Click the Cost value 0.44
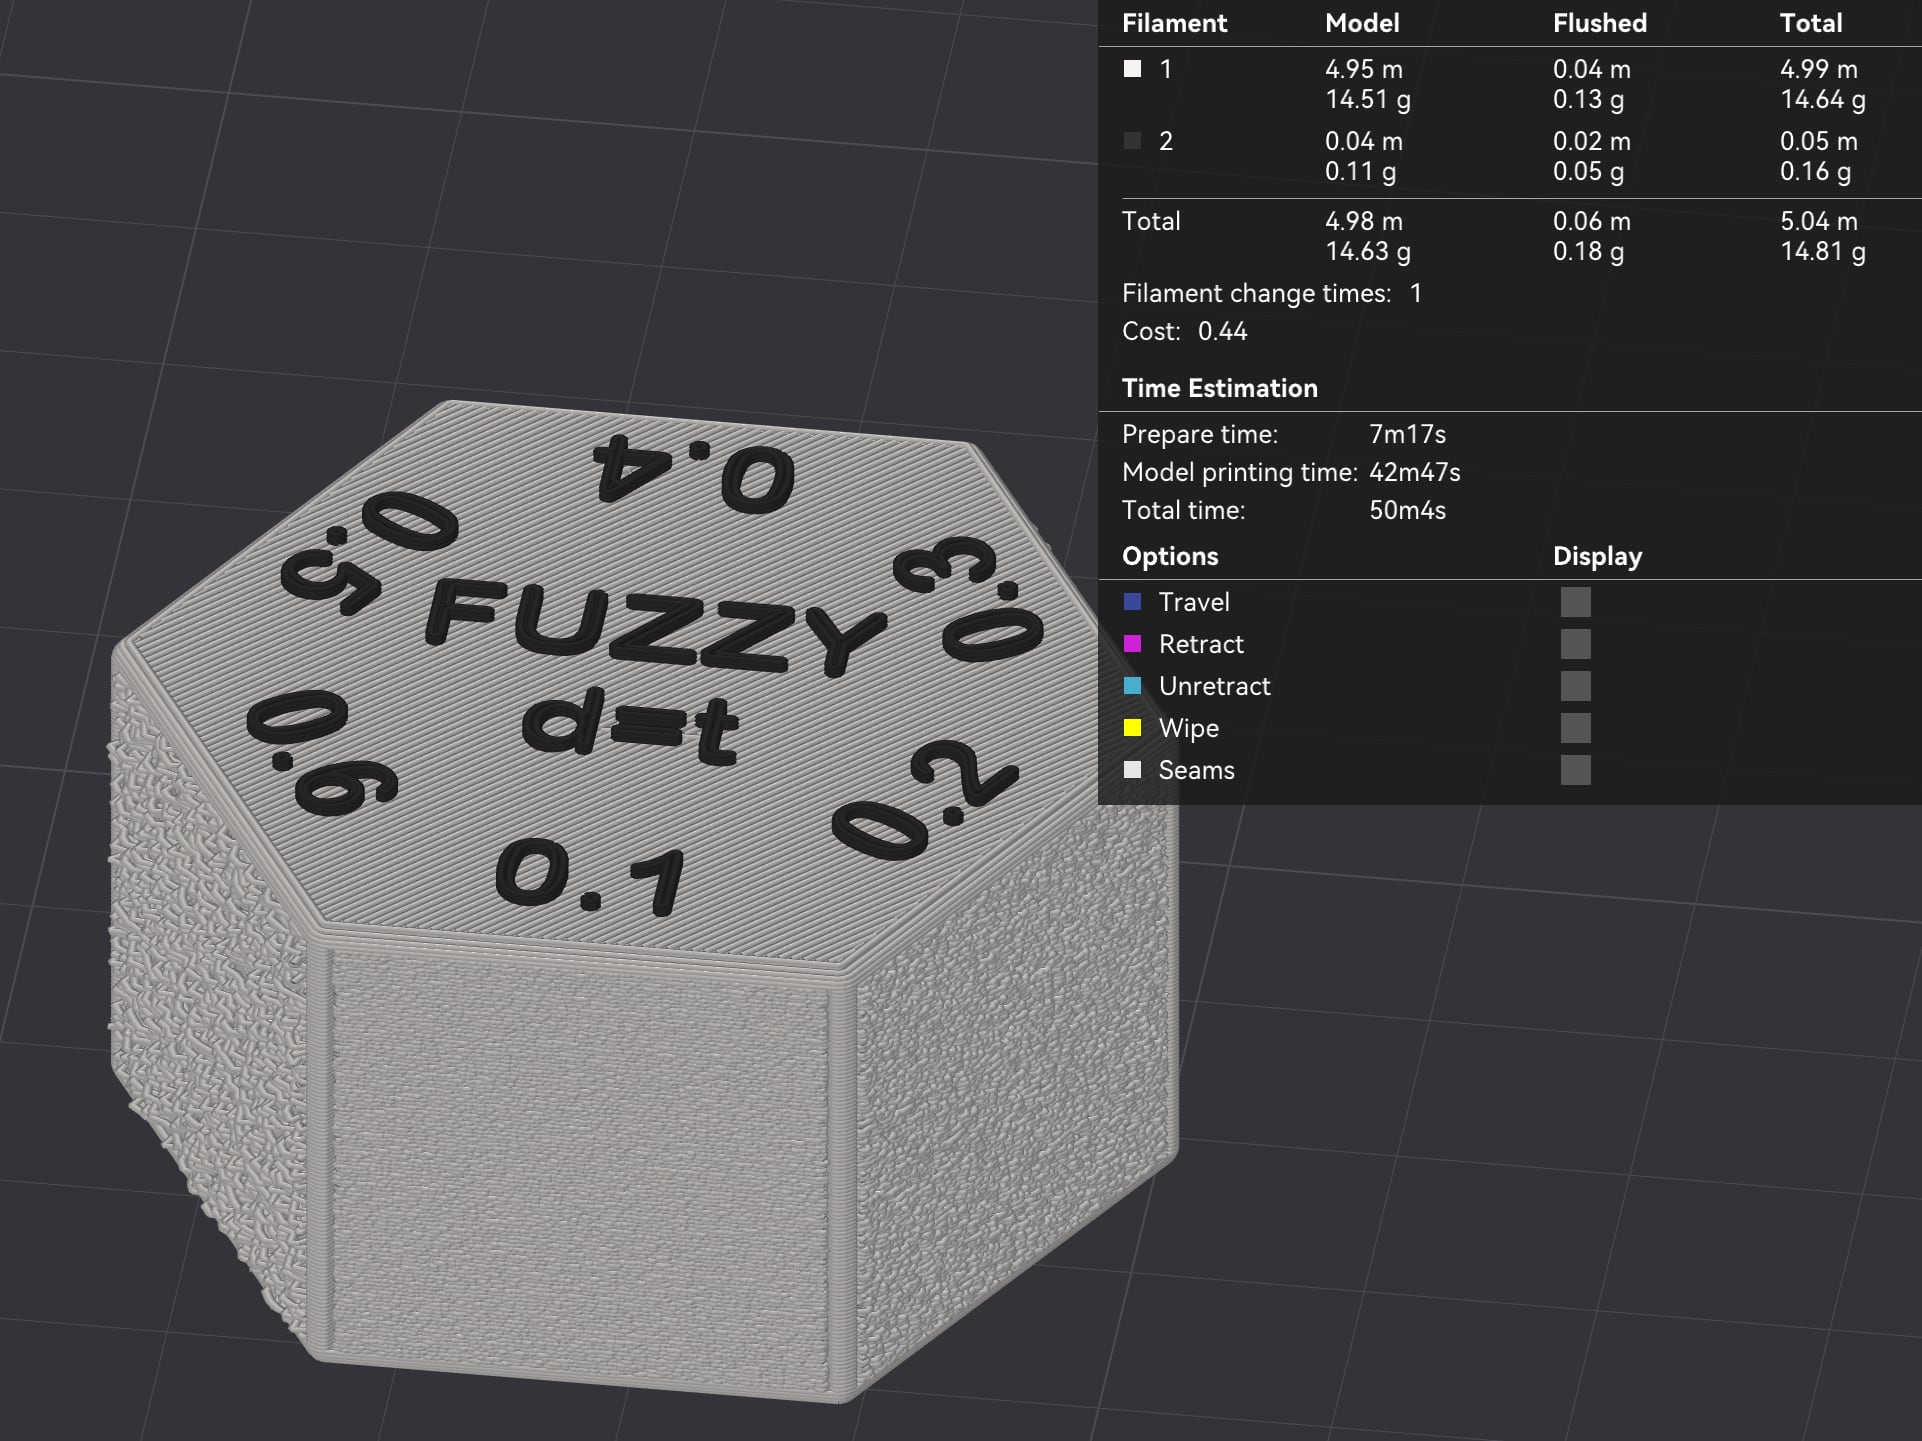The height and width of the screenshot is (1441, 1922). click(1222, 331)
